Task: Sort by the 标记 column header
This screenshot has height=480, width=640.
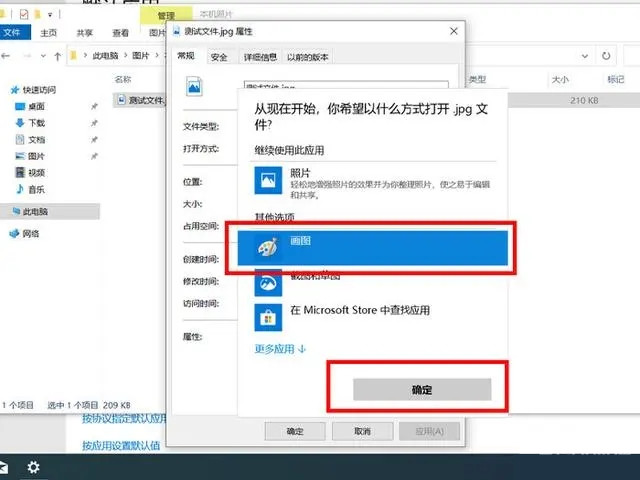Action: (616, 79)
